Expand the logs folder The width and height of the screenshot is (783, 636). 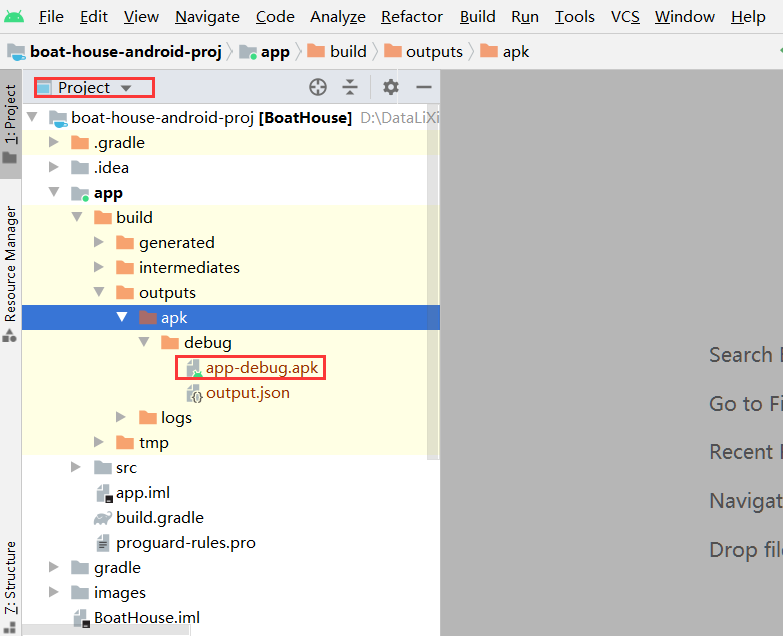click(x=120, y=417)
